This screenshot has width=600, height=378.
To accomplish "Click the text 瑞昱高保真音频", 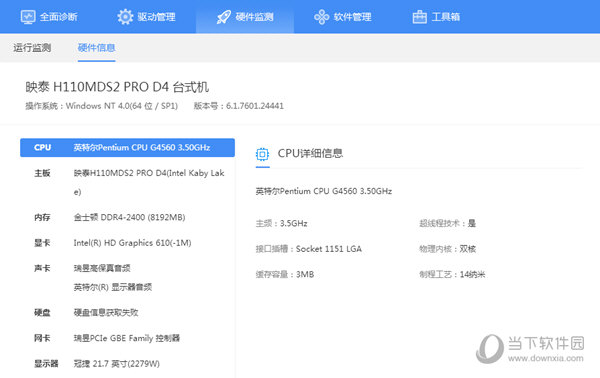I will [x=102, y=268].
